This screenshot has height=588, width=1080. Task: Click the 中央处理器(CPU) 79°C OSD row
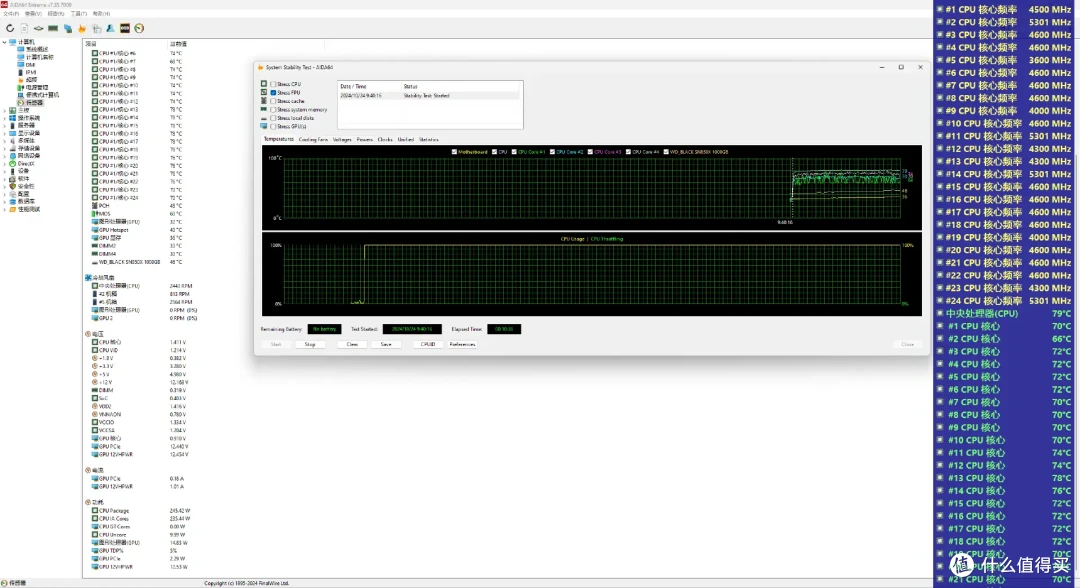tap(1005, 313)
